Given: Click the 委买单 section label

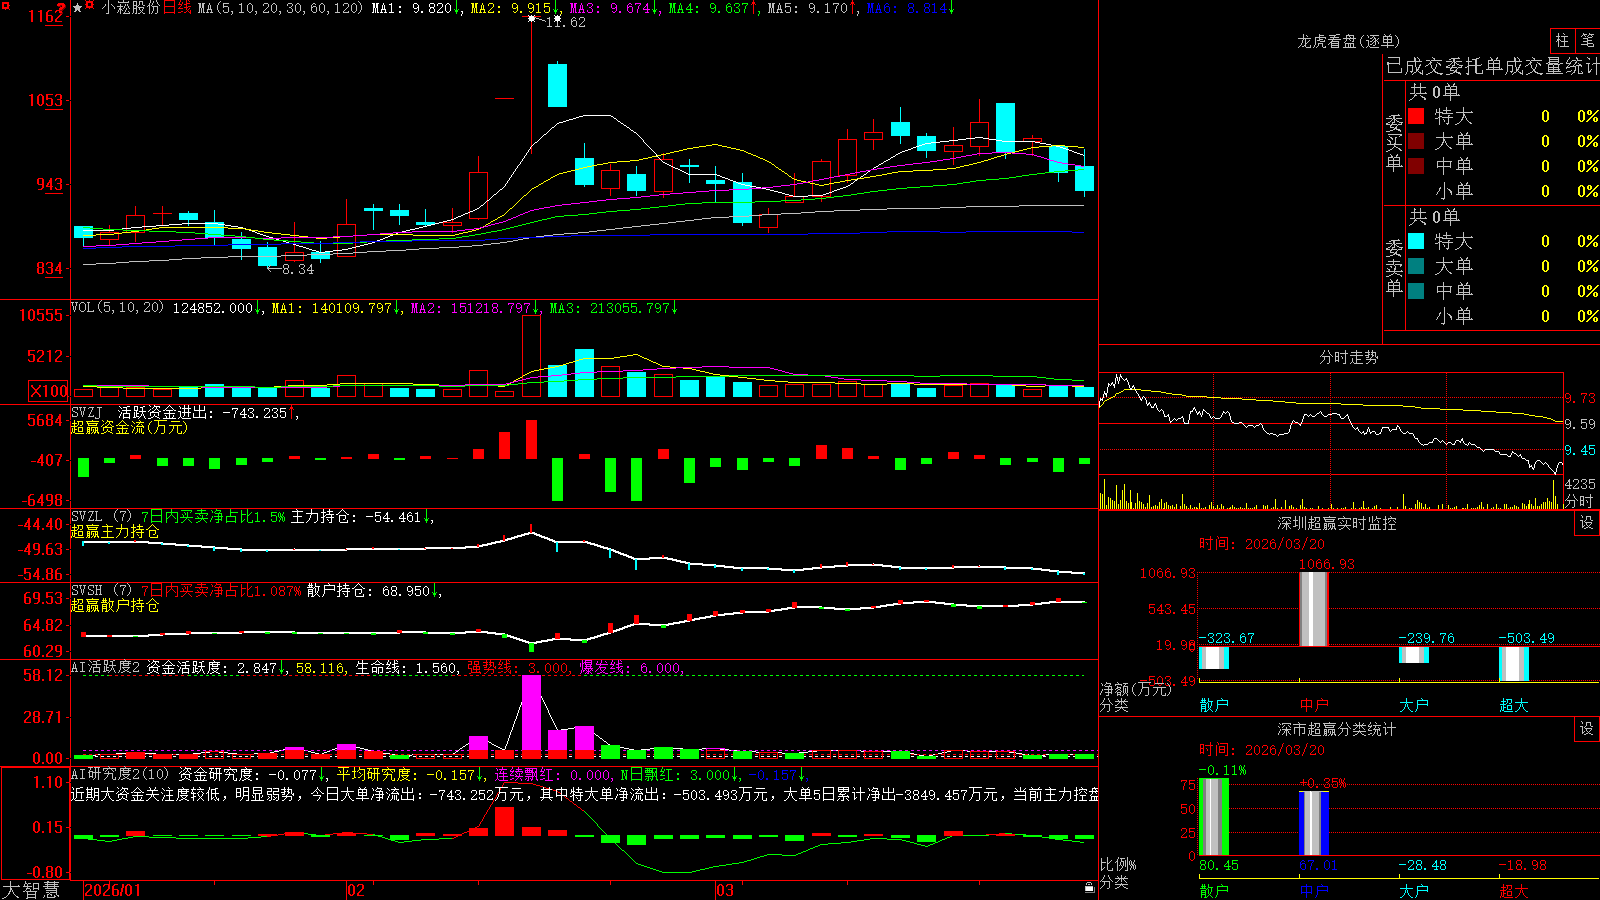Looking at the screenshot, I should (1394, 142).
